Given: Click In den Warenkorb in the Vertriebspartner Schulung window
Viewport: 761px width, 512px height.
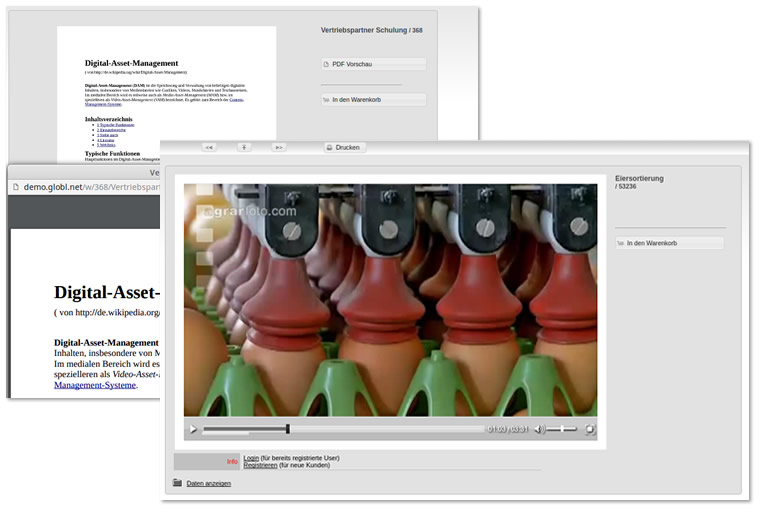Looking at the screenshot, I should (x=373, y=99).
